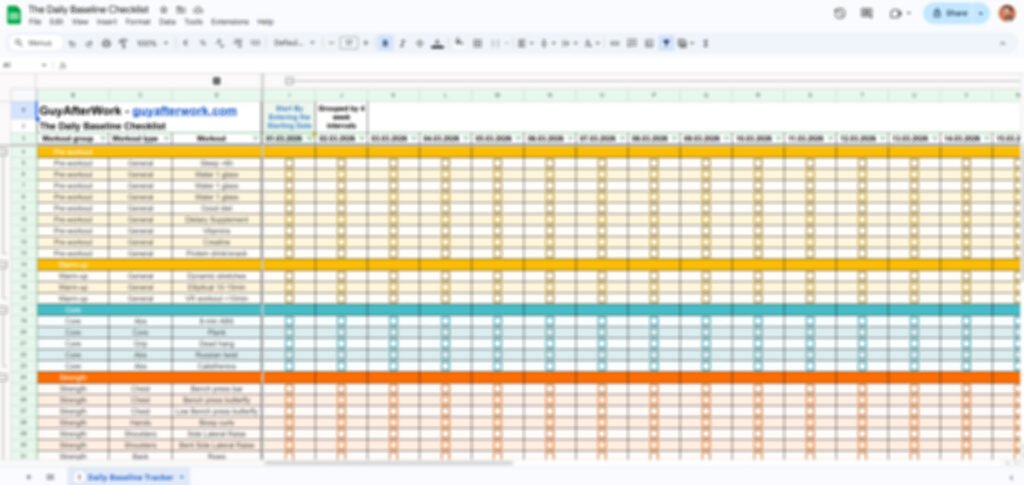
Task: Open the font family dropdown
Action: point(294,43)
